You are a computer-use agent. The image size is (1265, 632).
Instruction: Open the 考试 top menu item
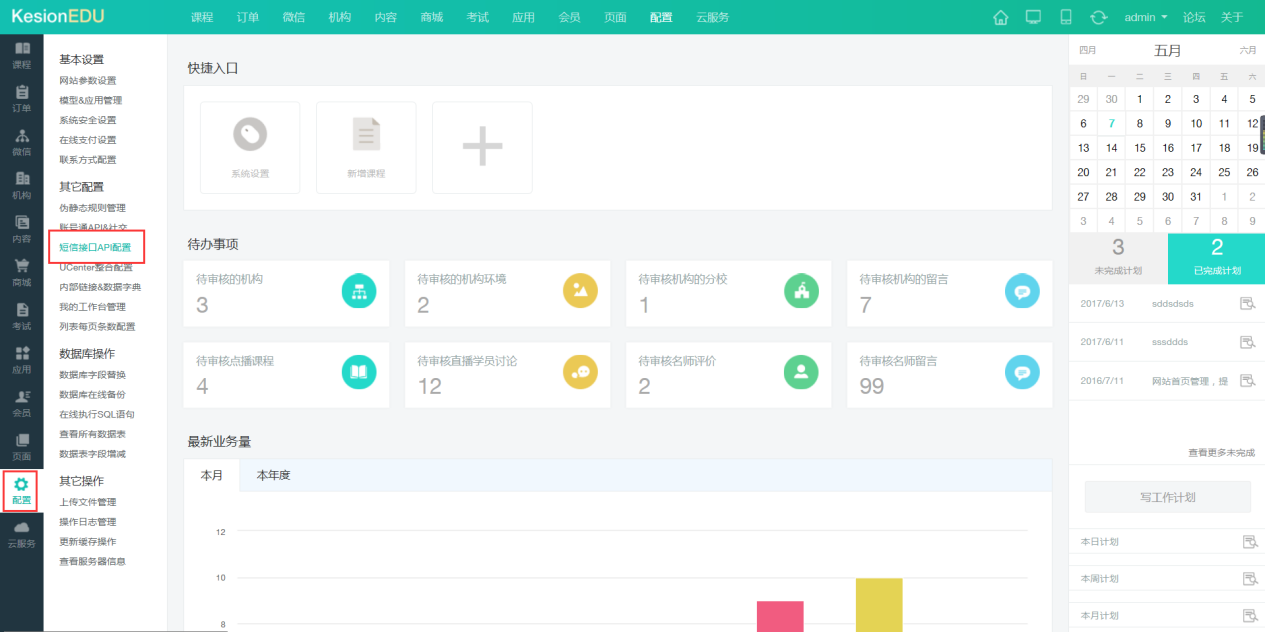(477, 17)
